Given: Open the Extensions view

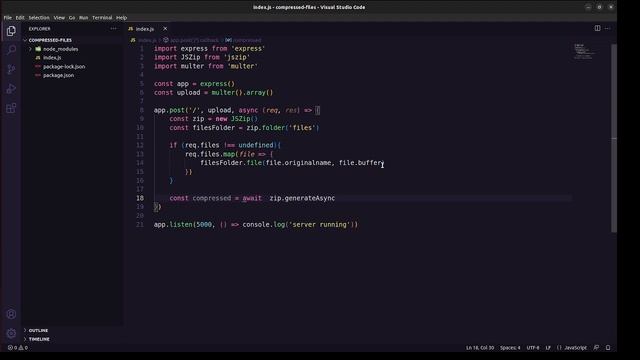Looking at the screenshot, I should 11,108.
